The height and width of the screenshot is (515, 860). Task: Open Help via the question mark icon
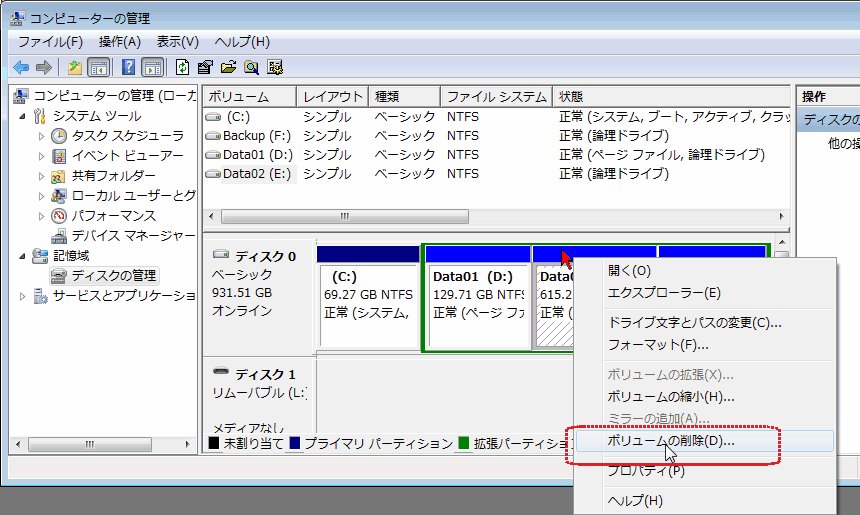click(128, 68)
